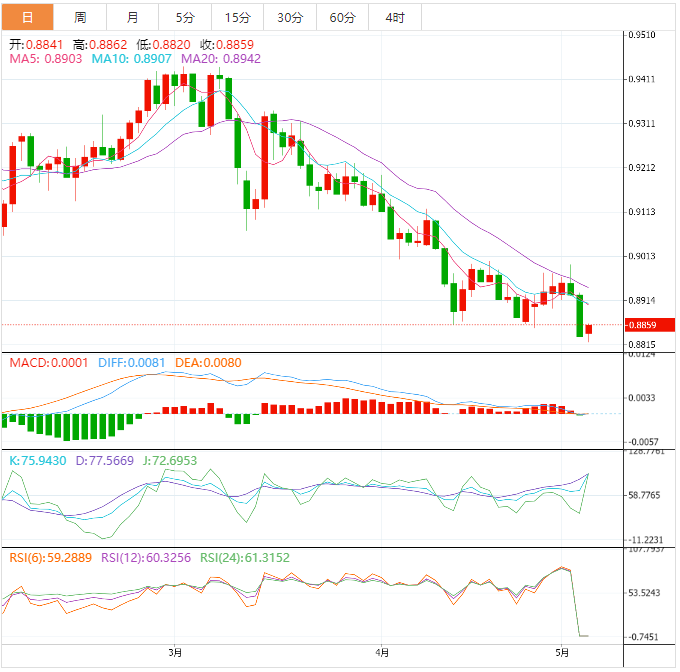Select the 日 daily timeframe tab

point(27,17)
